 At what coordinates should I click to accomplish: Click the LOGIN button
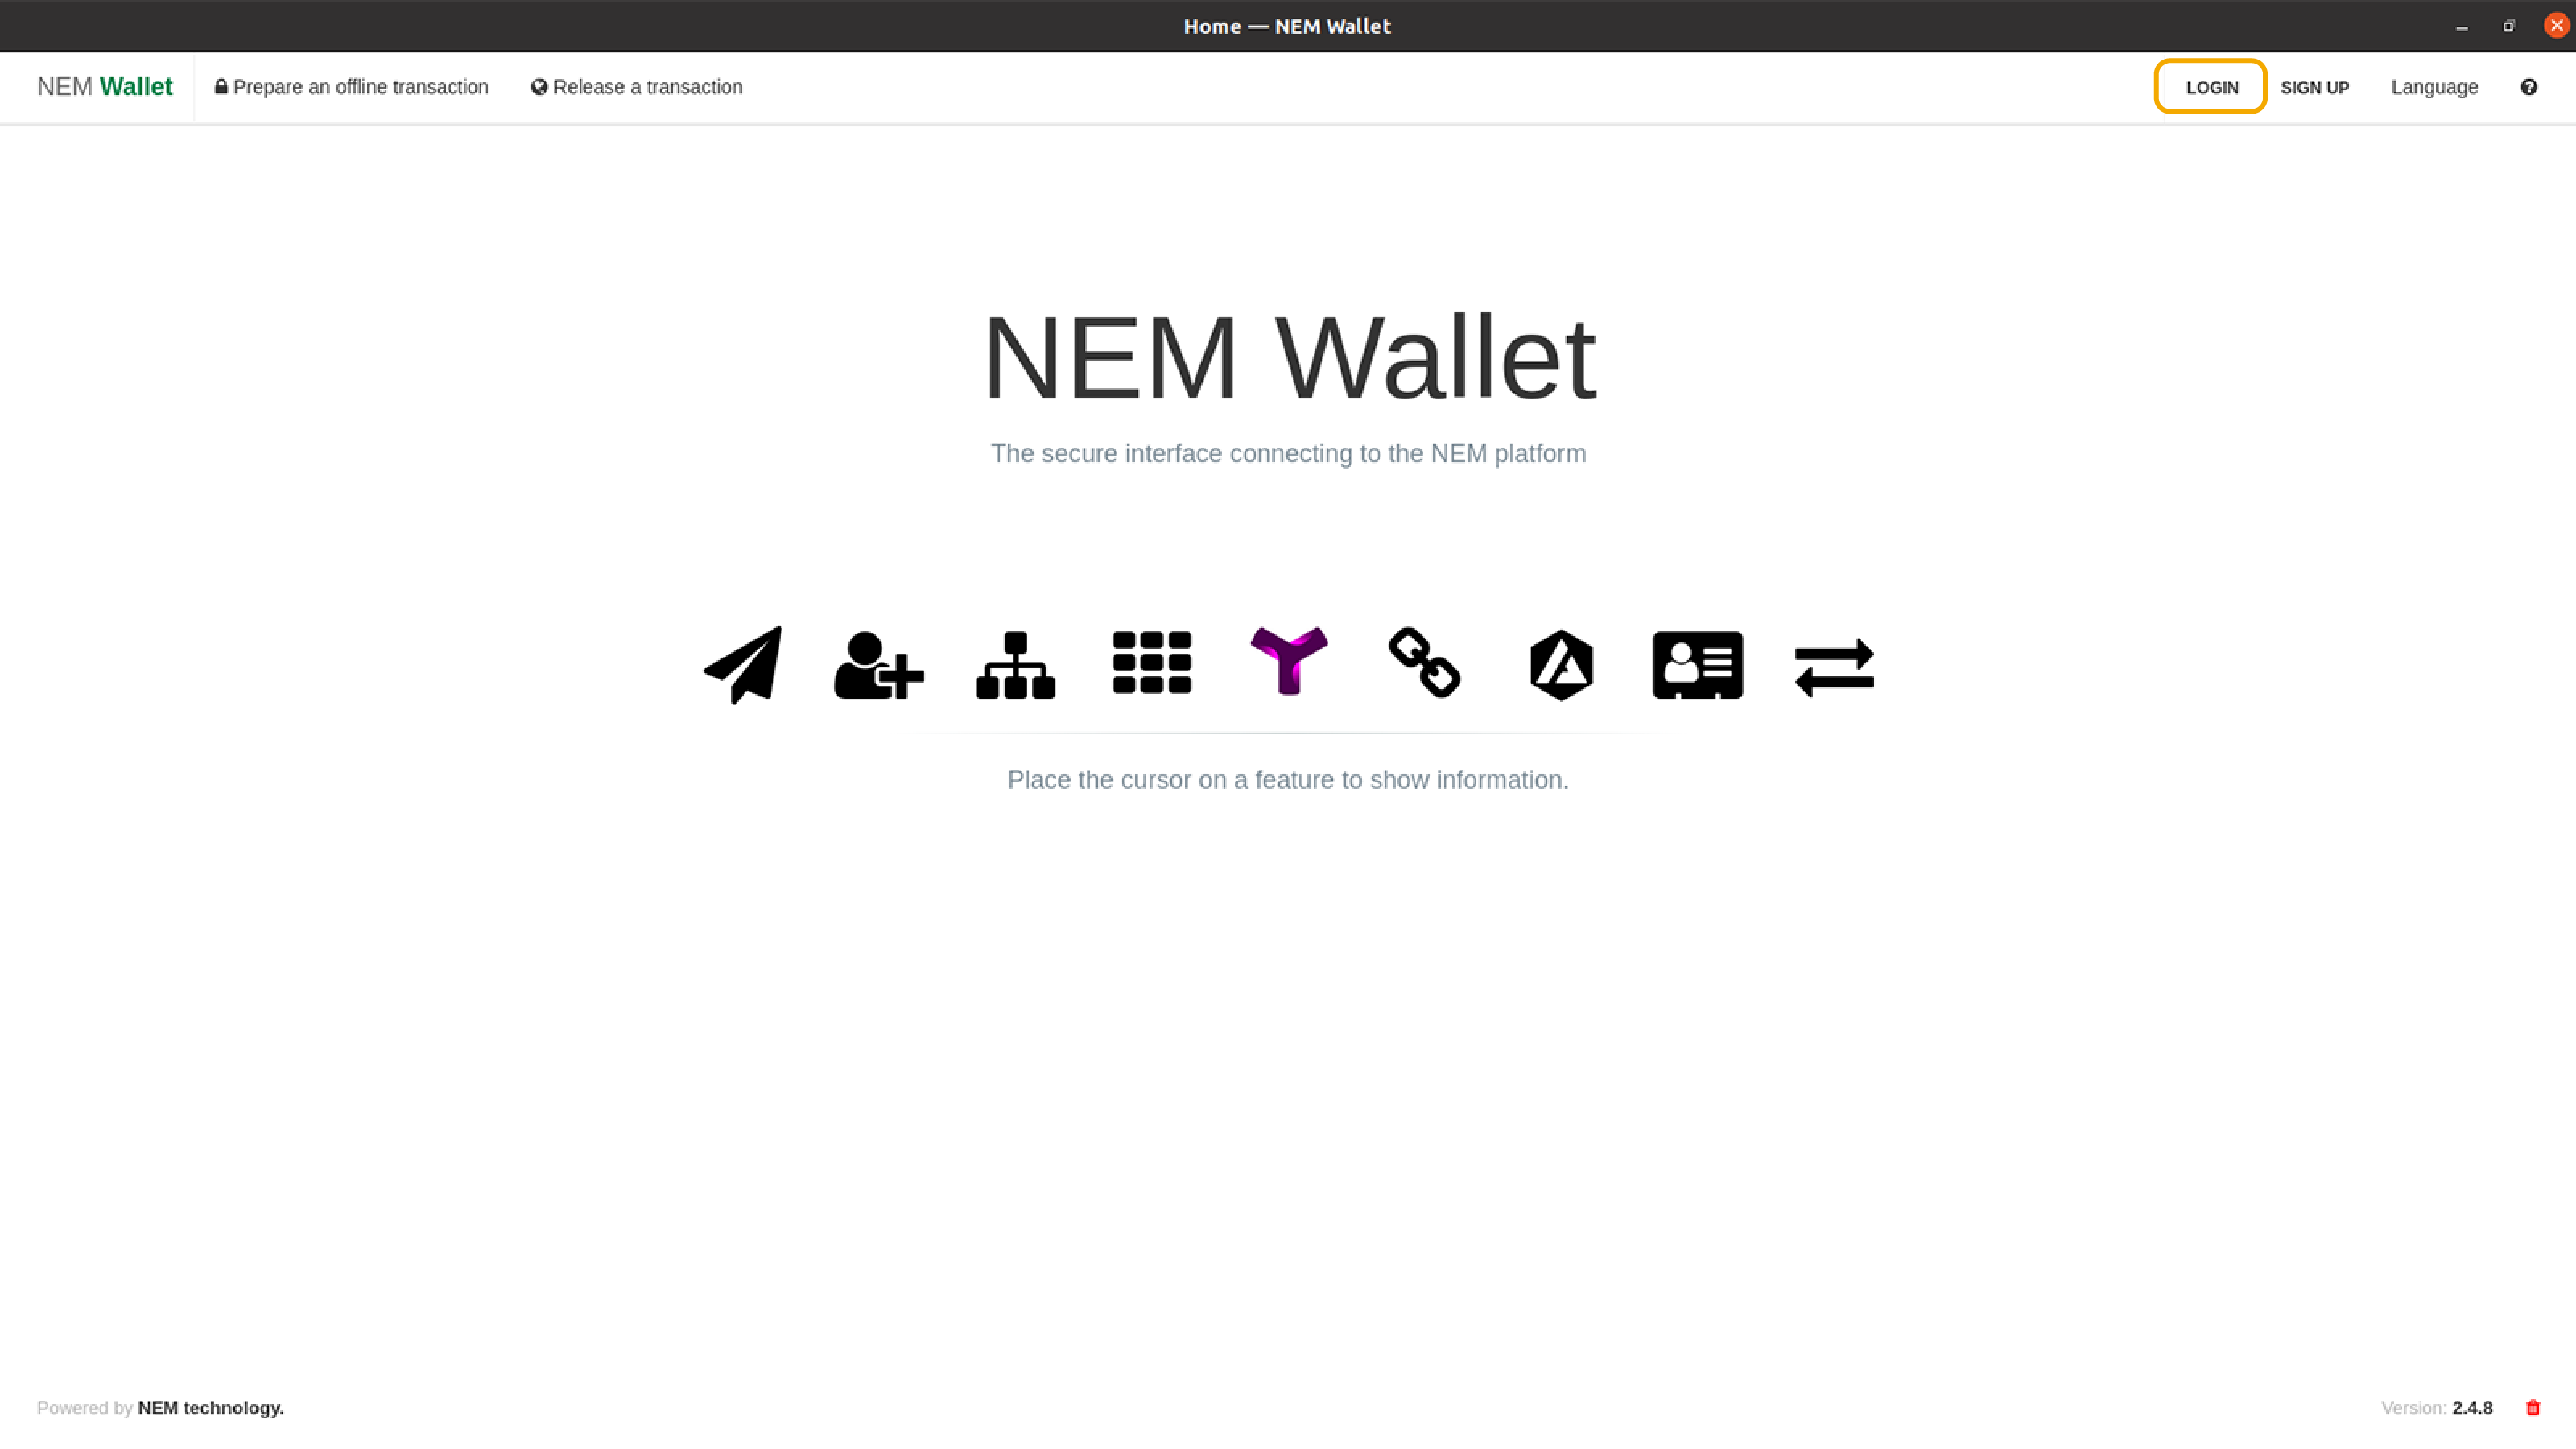(x=2211, y=87)
